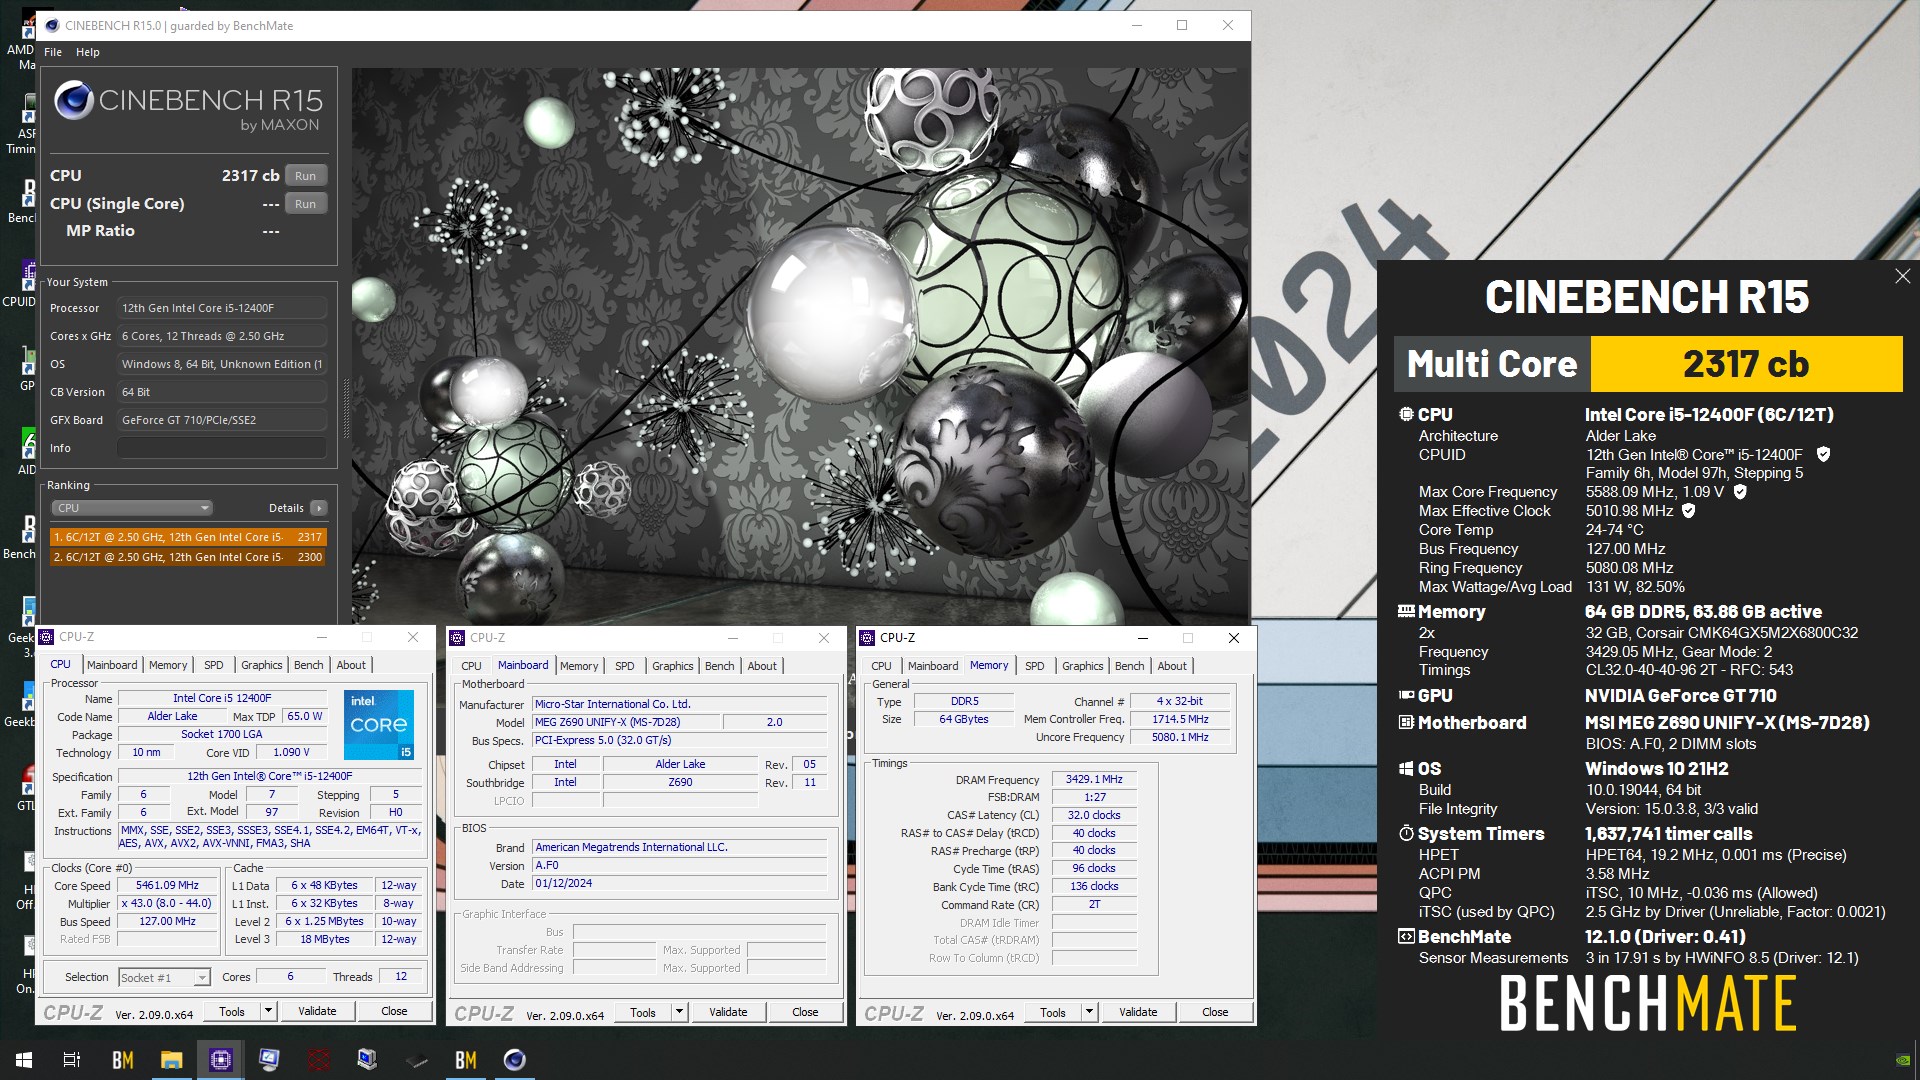Click the Details arrow button in Ranking
This screenshot has width=1920, height=1080.
(319, 508)
